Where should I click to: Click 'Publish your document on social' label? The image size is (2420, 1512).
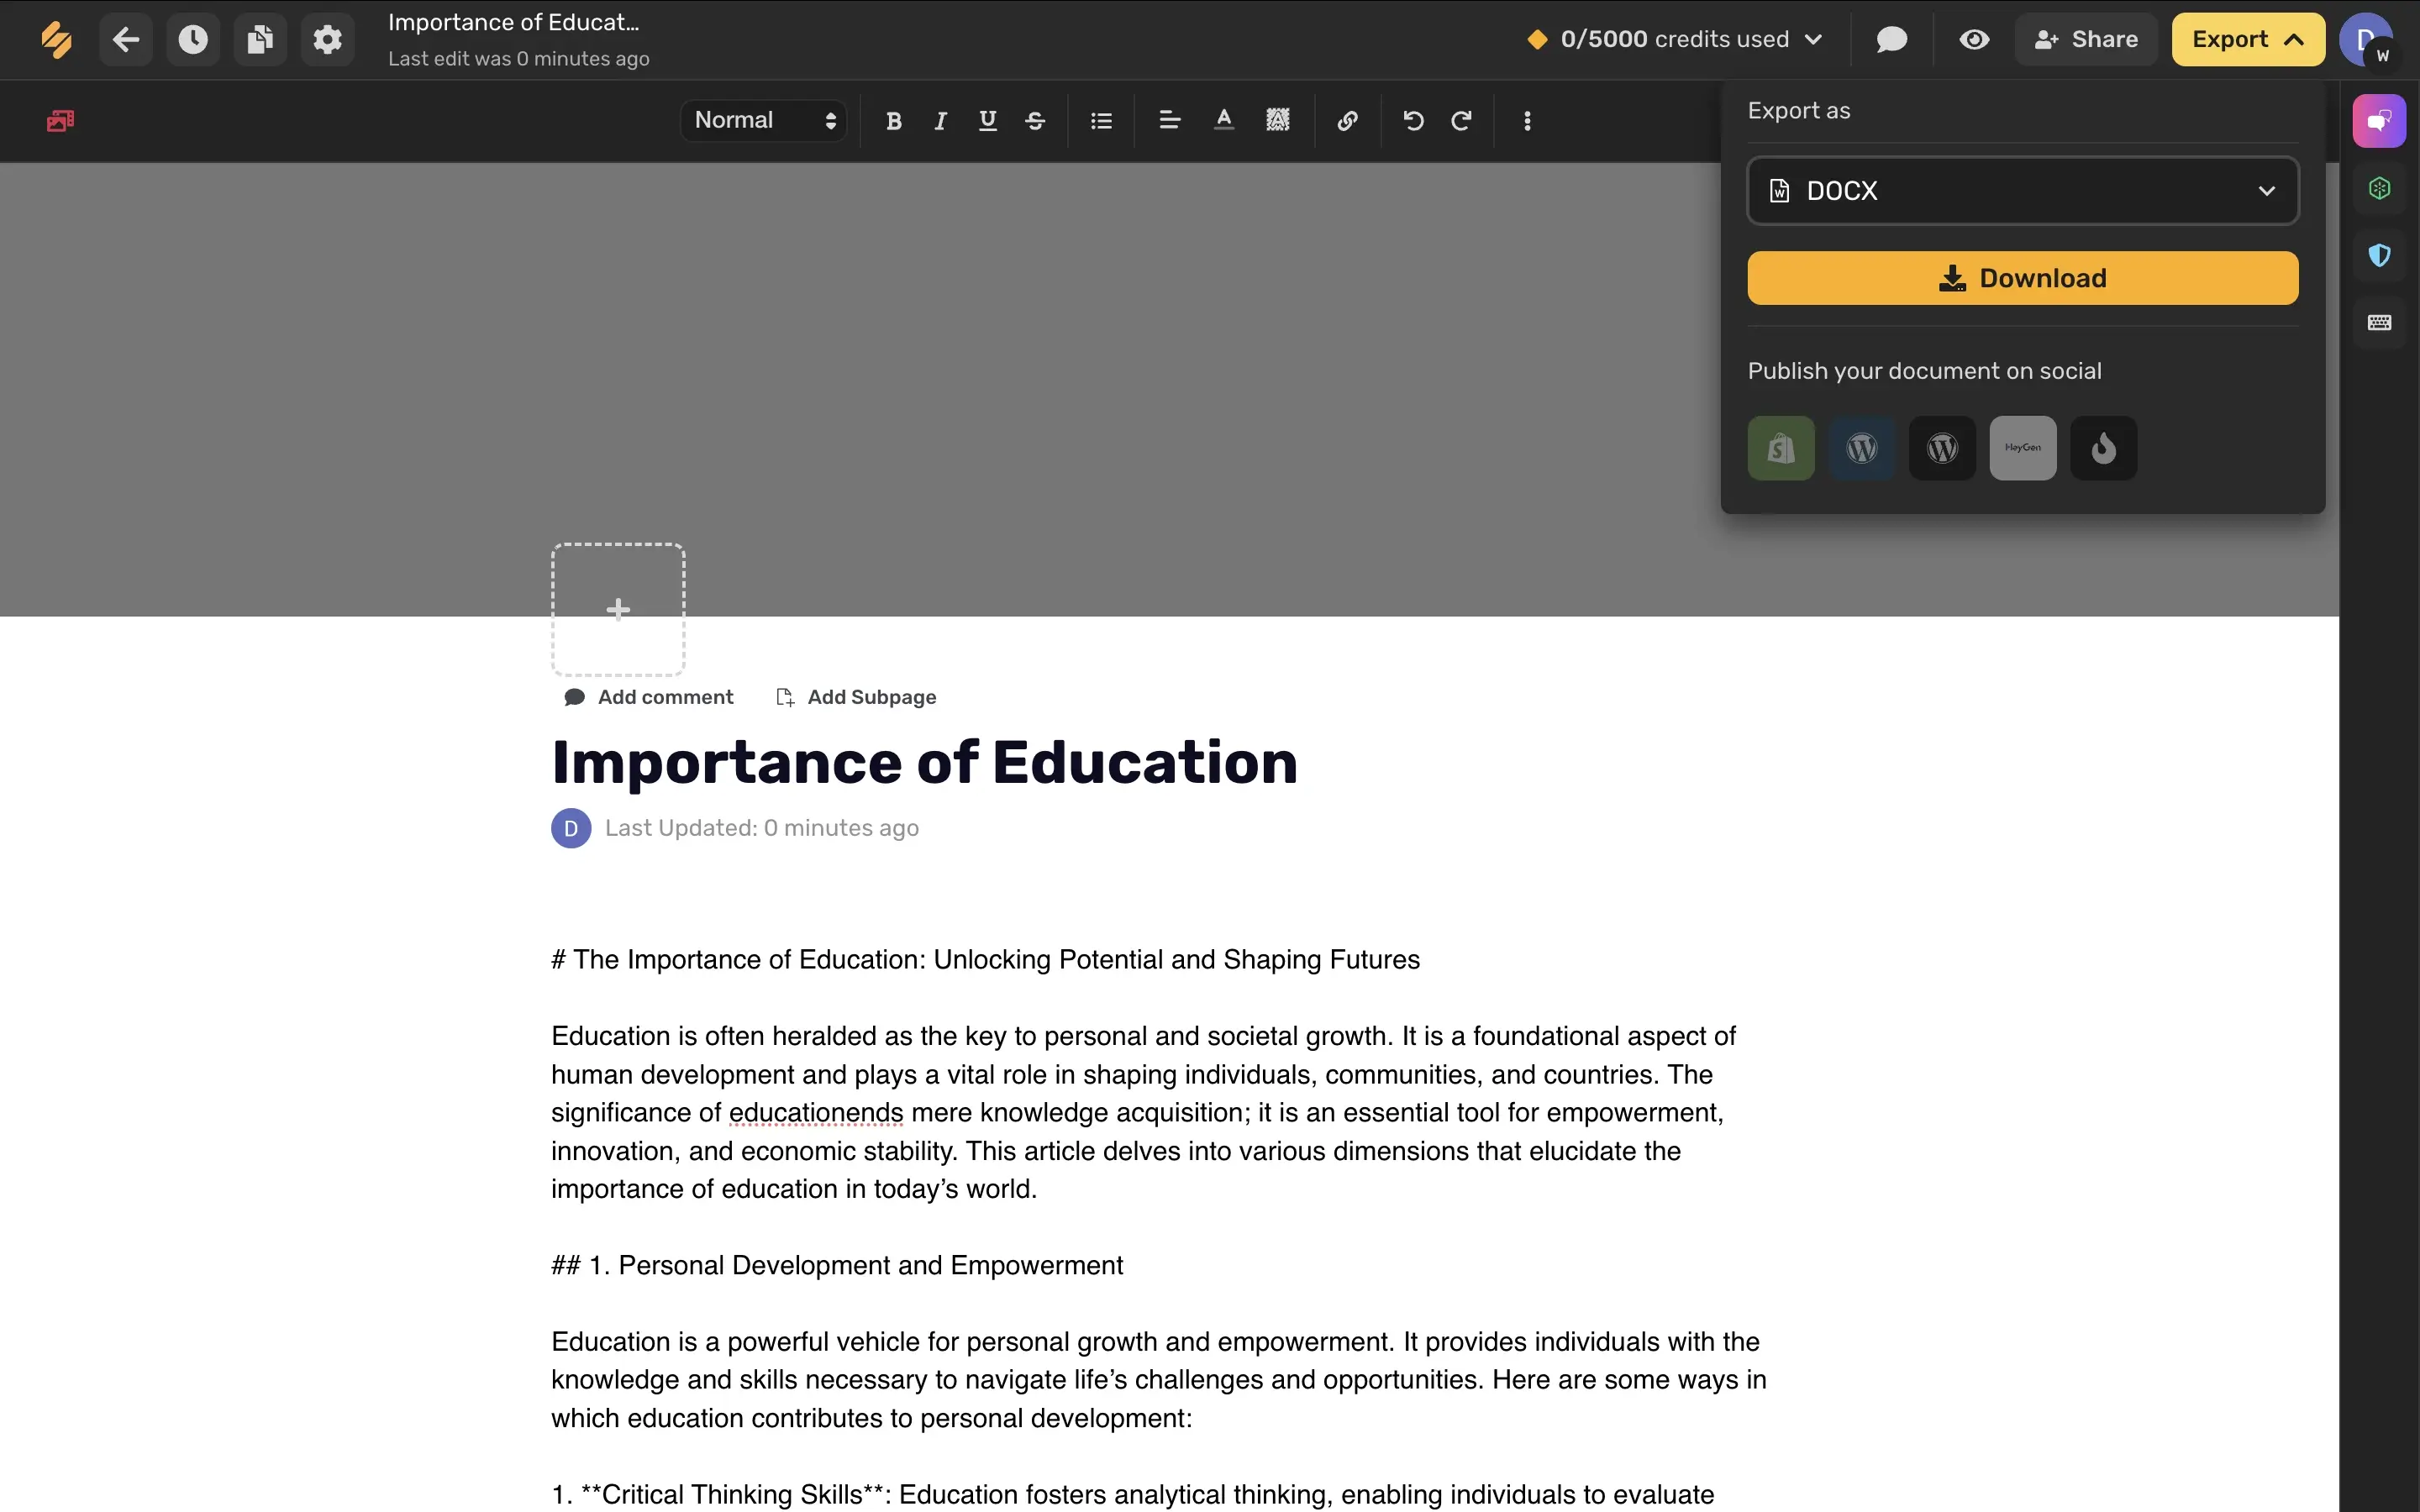click(x=1924, y=371)
